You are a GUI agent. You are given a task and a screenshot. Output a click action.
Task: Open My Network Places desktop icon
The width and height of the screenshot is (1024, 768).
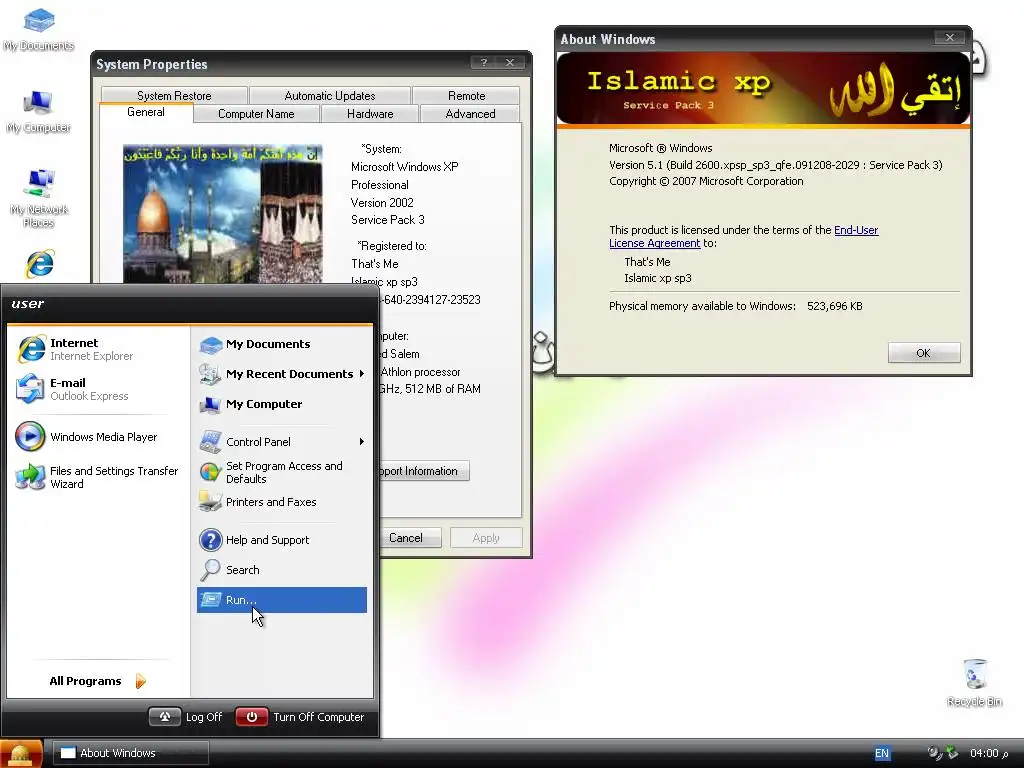[x=39, y=197]
